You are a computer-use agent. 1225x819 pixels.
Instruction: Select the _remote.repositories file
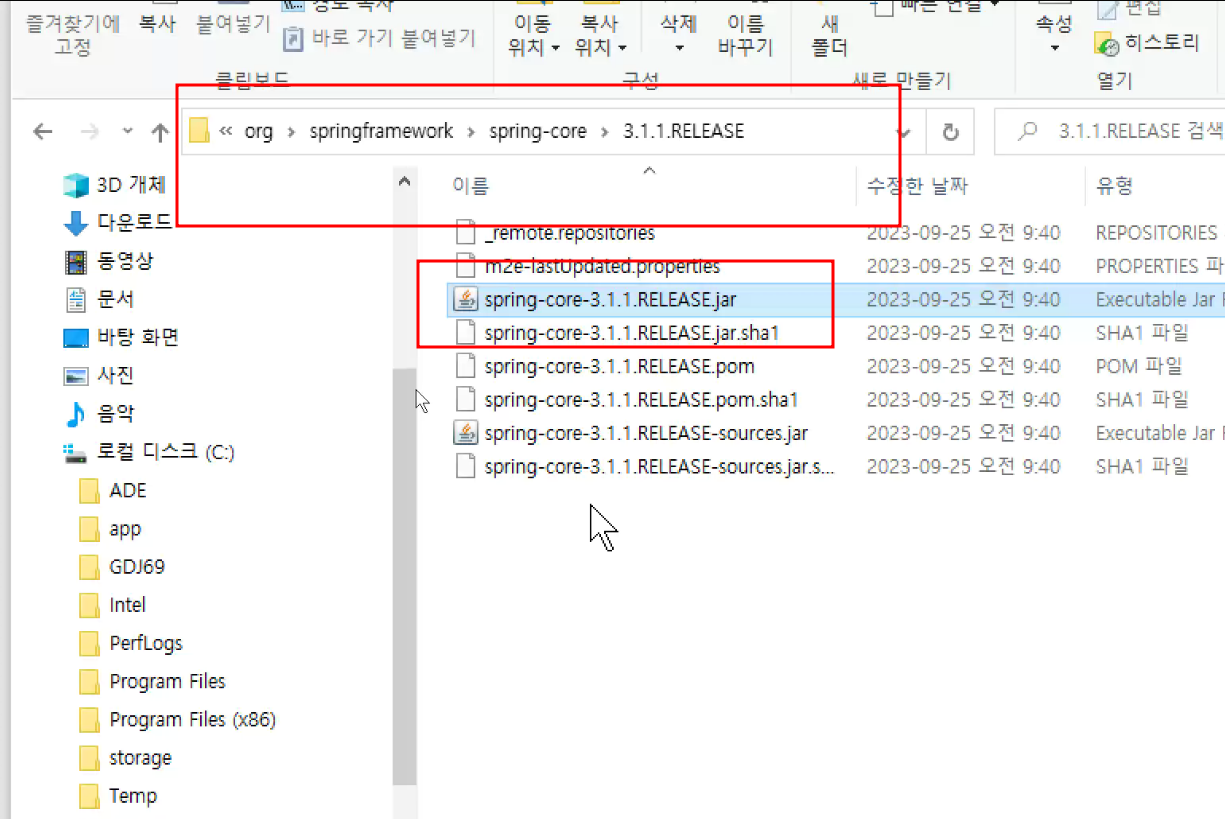point(569,233)
